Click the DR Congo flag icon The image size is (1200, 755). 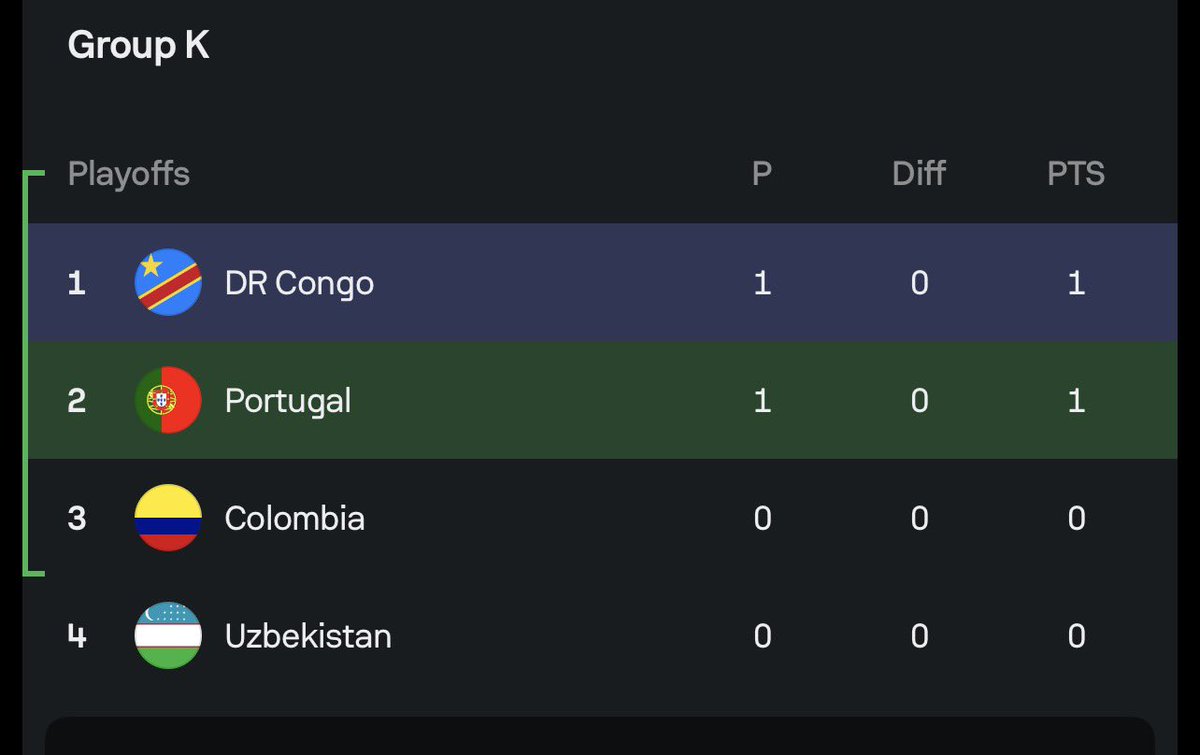pos(168,283)
